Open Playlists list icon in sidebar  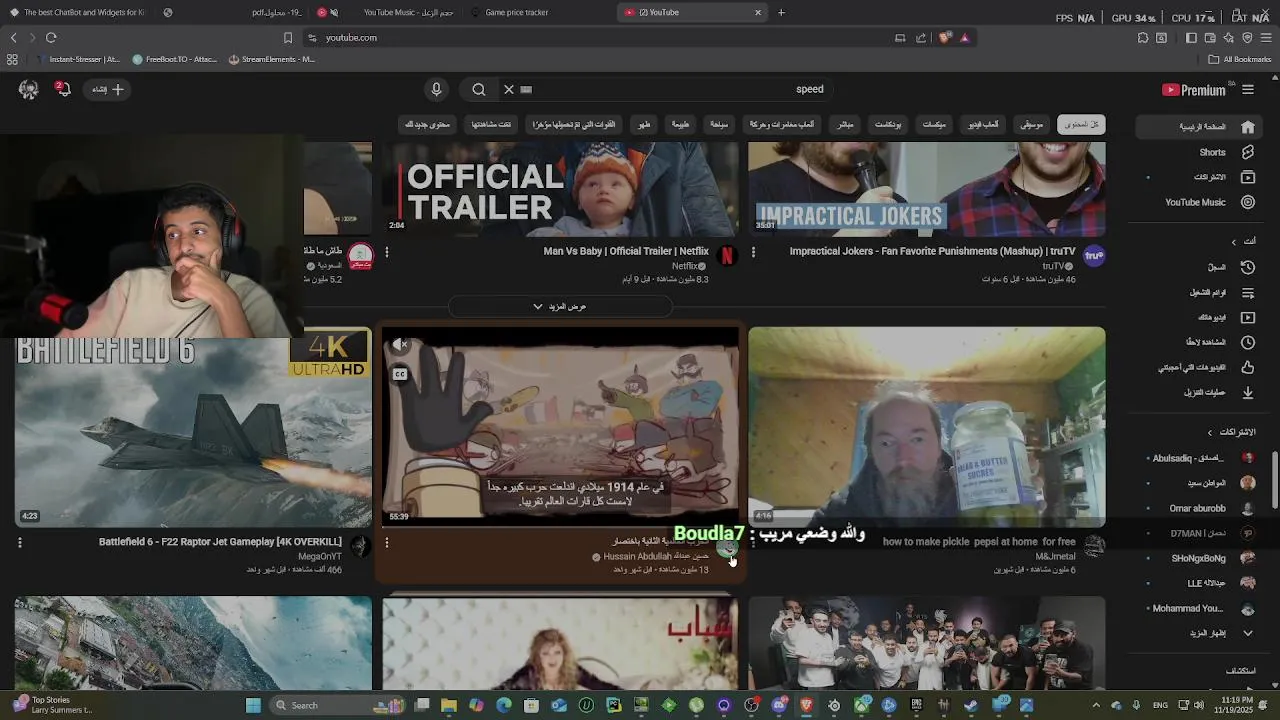tap(1247, 292)
